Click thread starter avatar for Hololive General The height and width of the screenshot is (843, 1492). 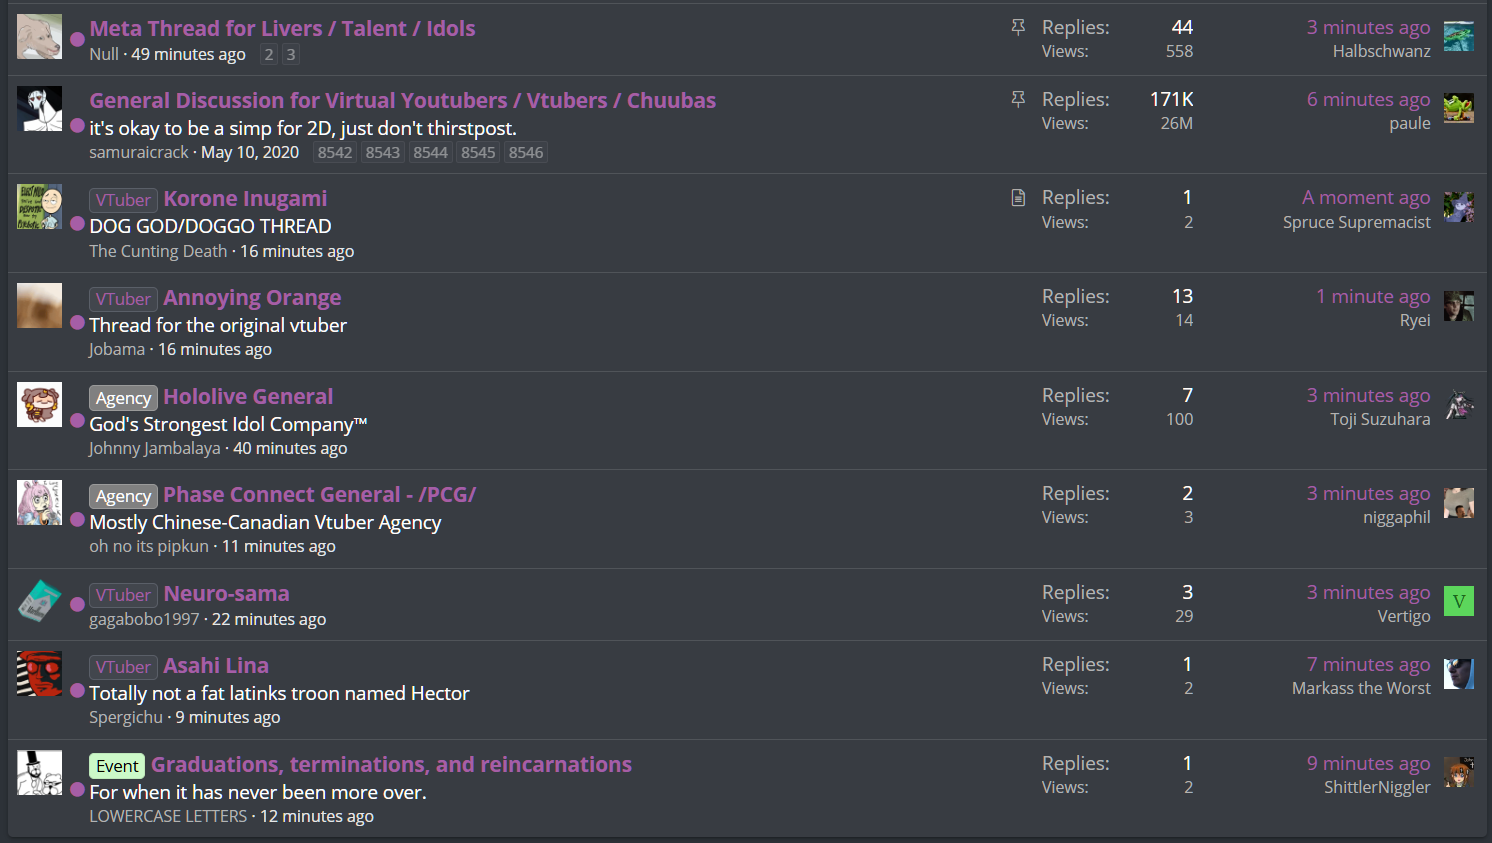pyautogui.click(x=39, y=404)
